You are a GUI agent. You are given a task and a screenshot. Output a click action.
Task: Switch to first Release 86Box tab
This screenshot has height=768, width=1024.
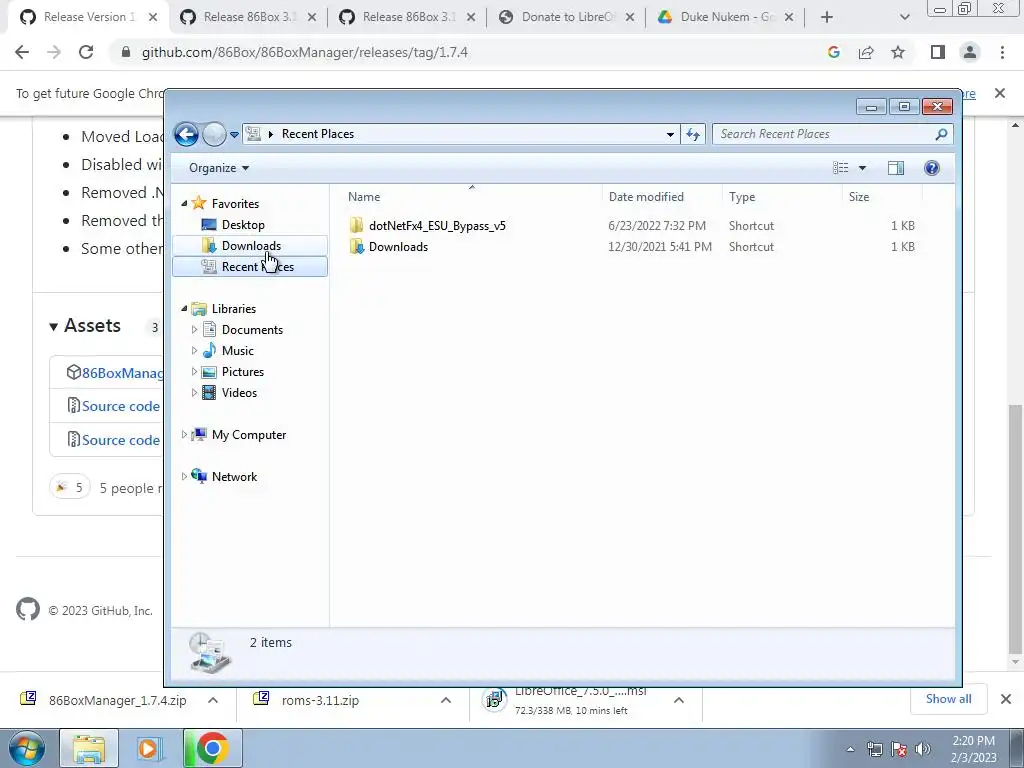[248, 18]
